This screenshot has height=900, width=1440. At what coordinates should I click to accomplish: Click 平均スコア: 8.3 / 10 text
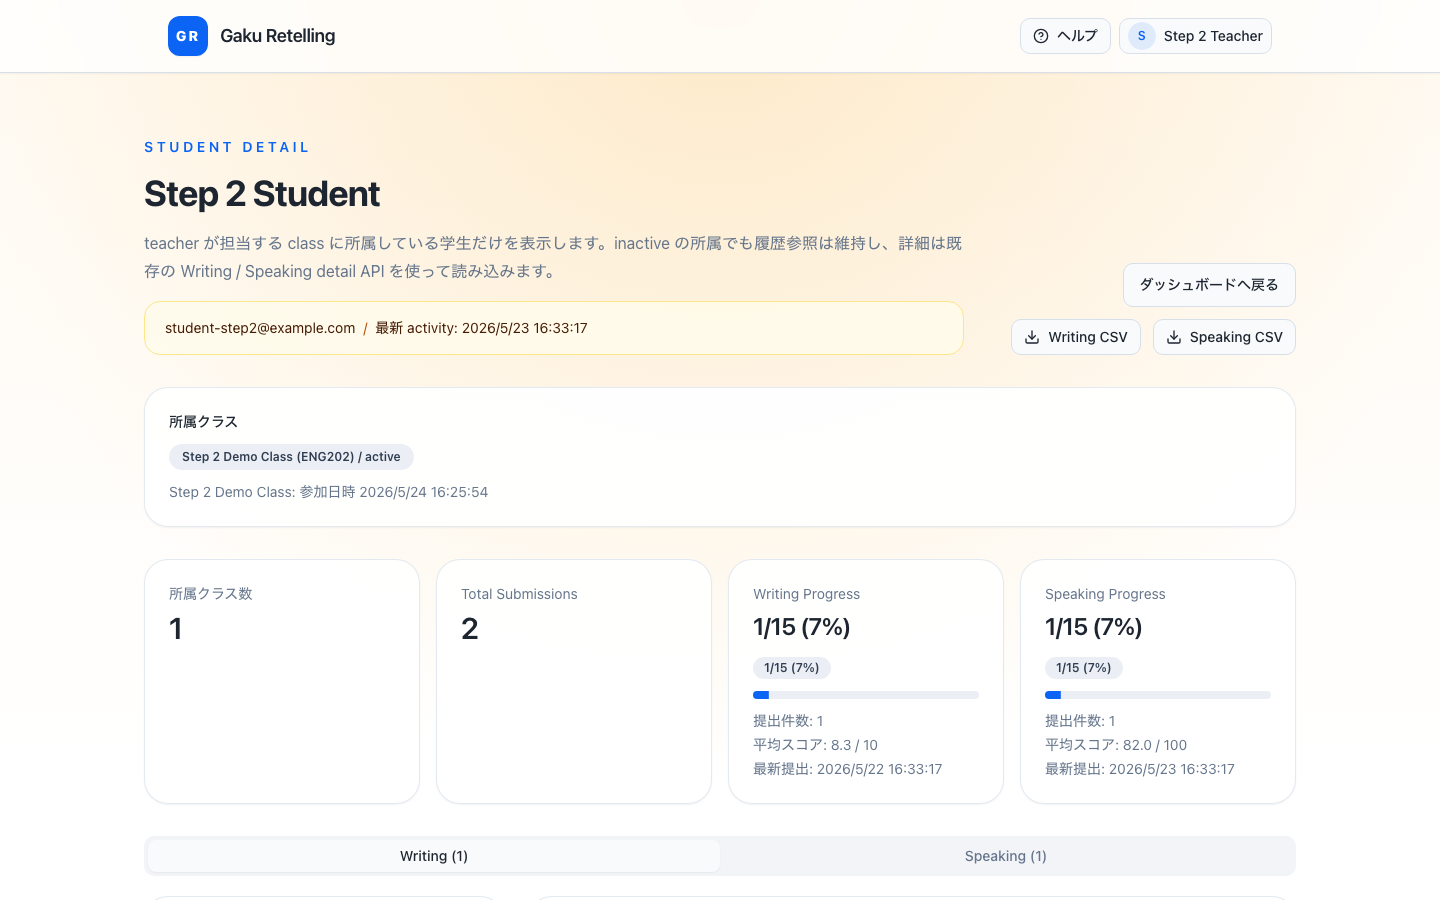pos(815,745)
